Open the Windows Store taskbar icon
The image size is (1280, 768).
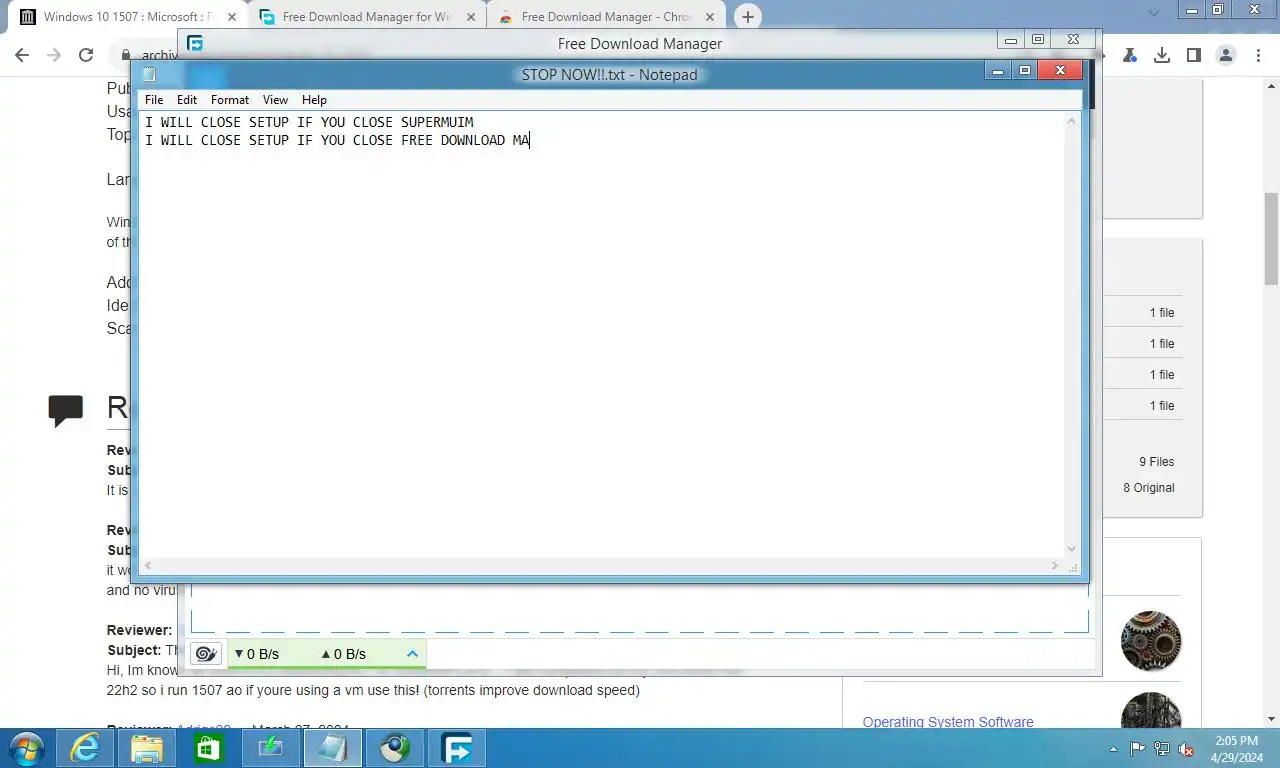click(209, 748)
